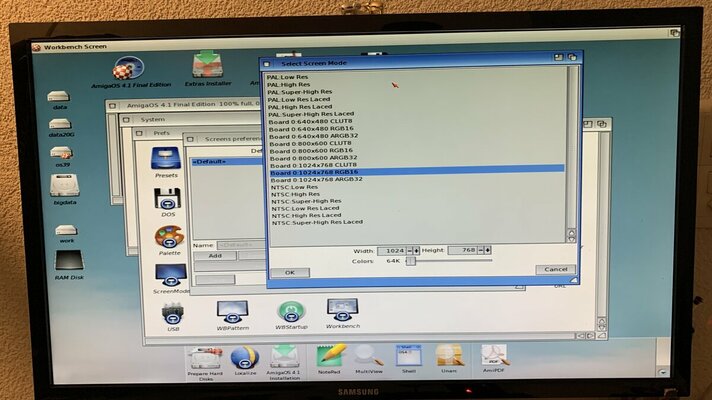Launch Prepare Hard Disks from dock
The width and height of the screenshot is (712, 400).
click(x=205, y=358)
